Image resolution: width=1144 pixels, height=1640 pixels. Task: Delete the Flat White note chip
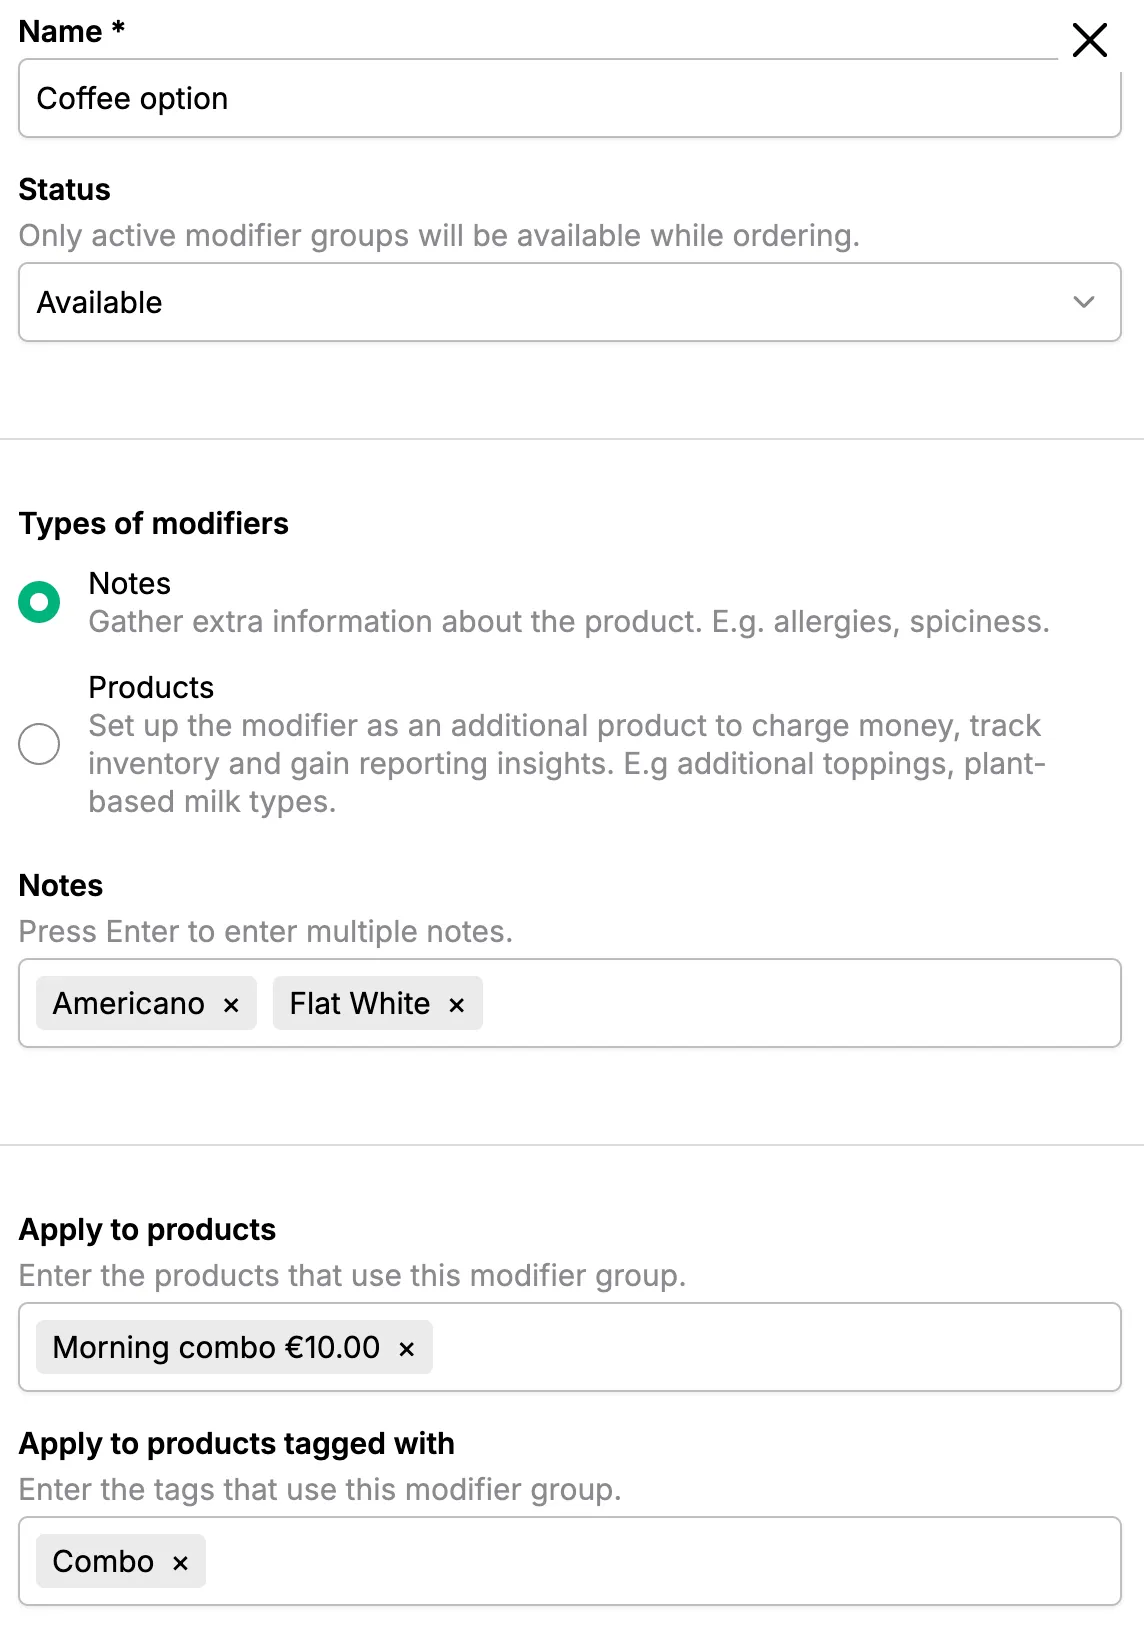click(x=457, y=1005)
